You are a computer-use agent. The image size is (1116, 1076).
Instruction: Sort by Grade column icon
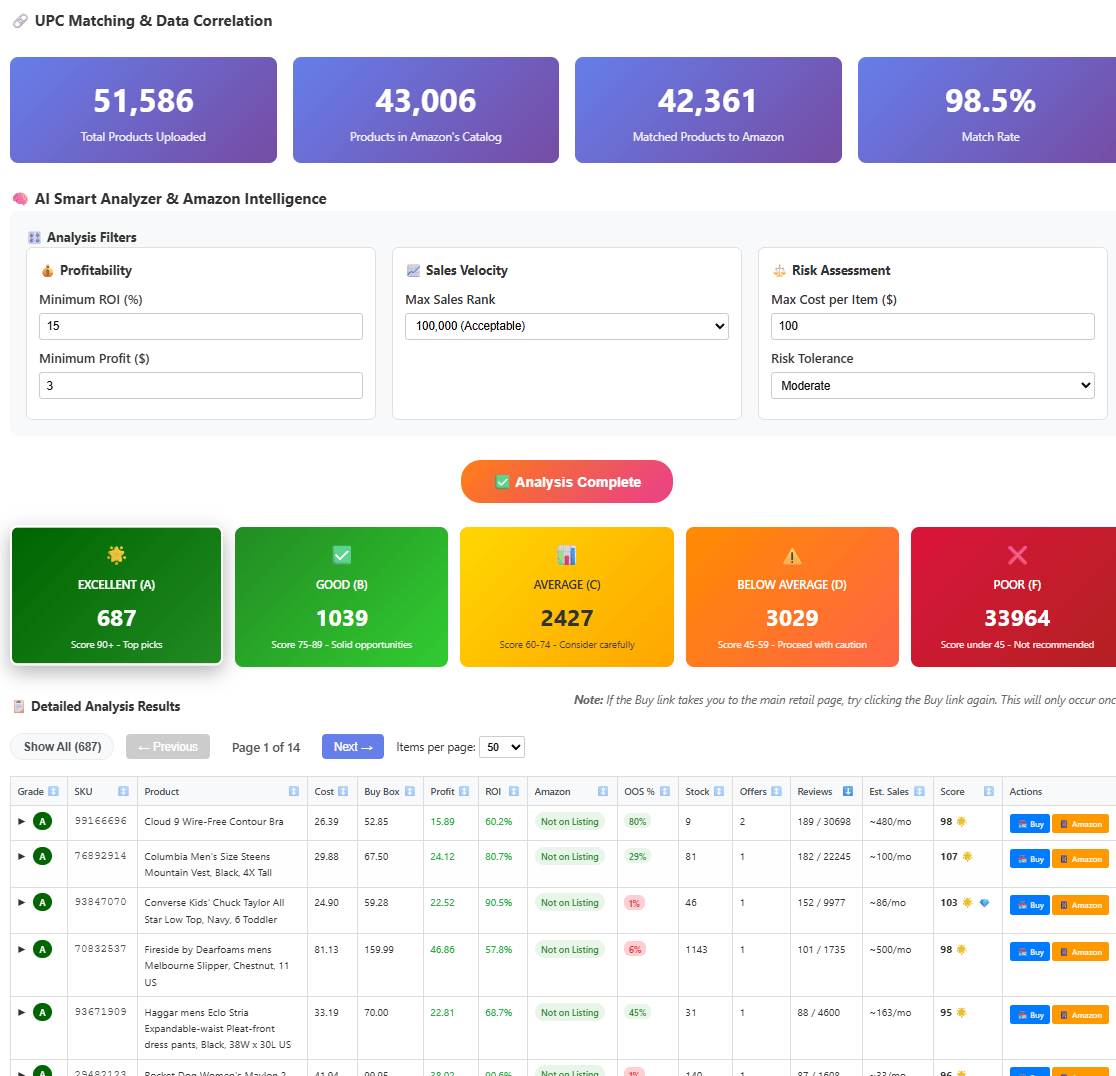pyautogui.click(x=53, y=791)
